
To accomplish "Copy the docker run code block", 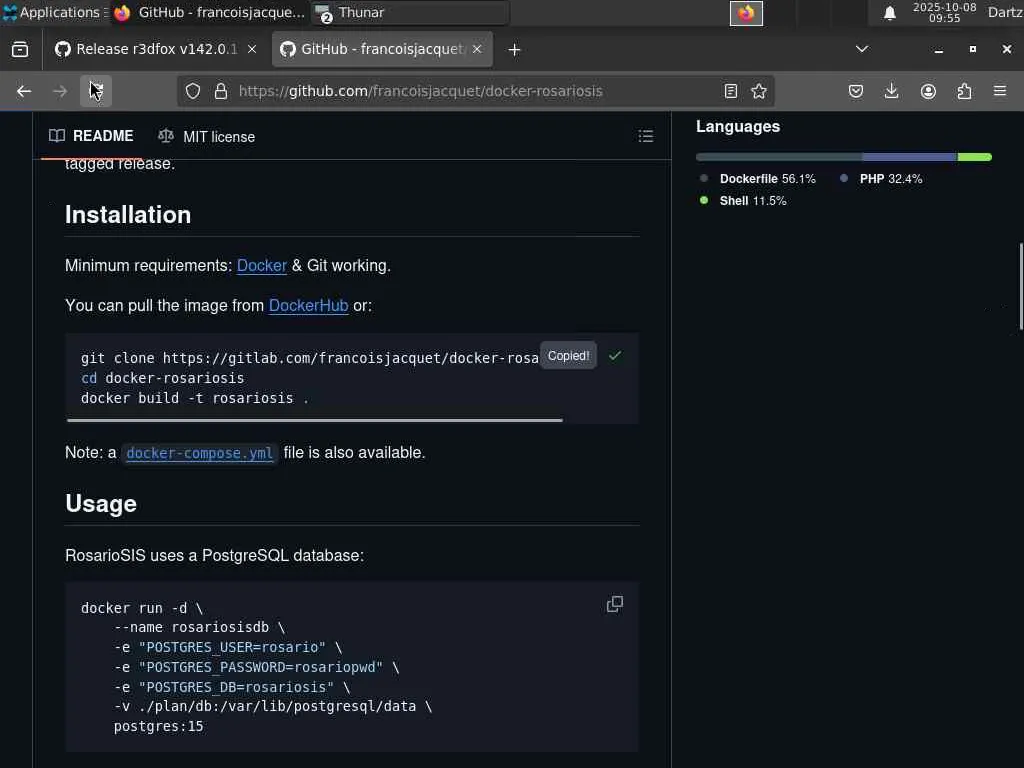I will (615, 604).
